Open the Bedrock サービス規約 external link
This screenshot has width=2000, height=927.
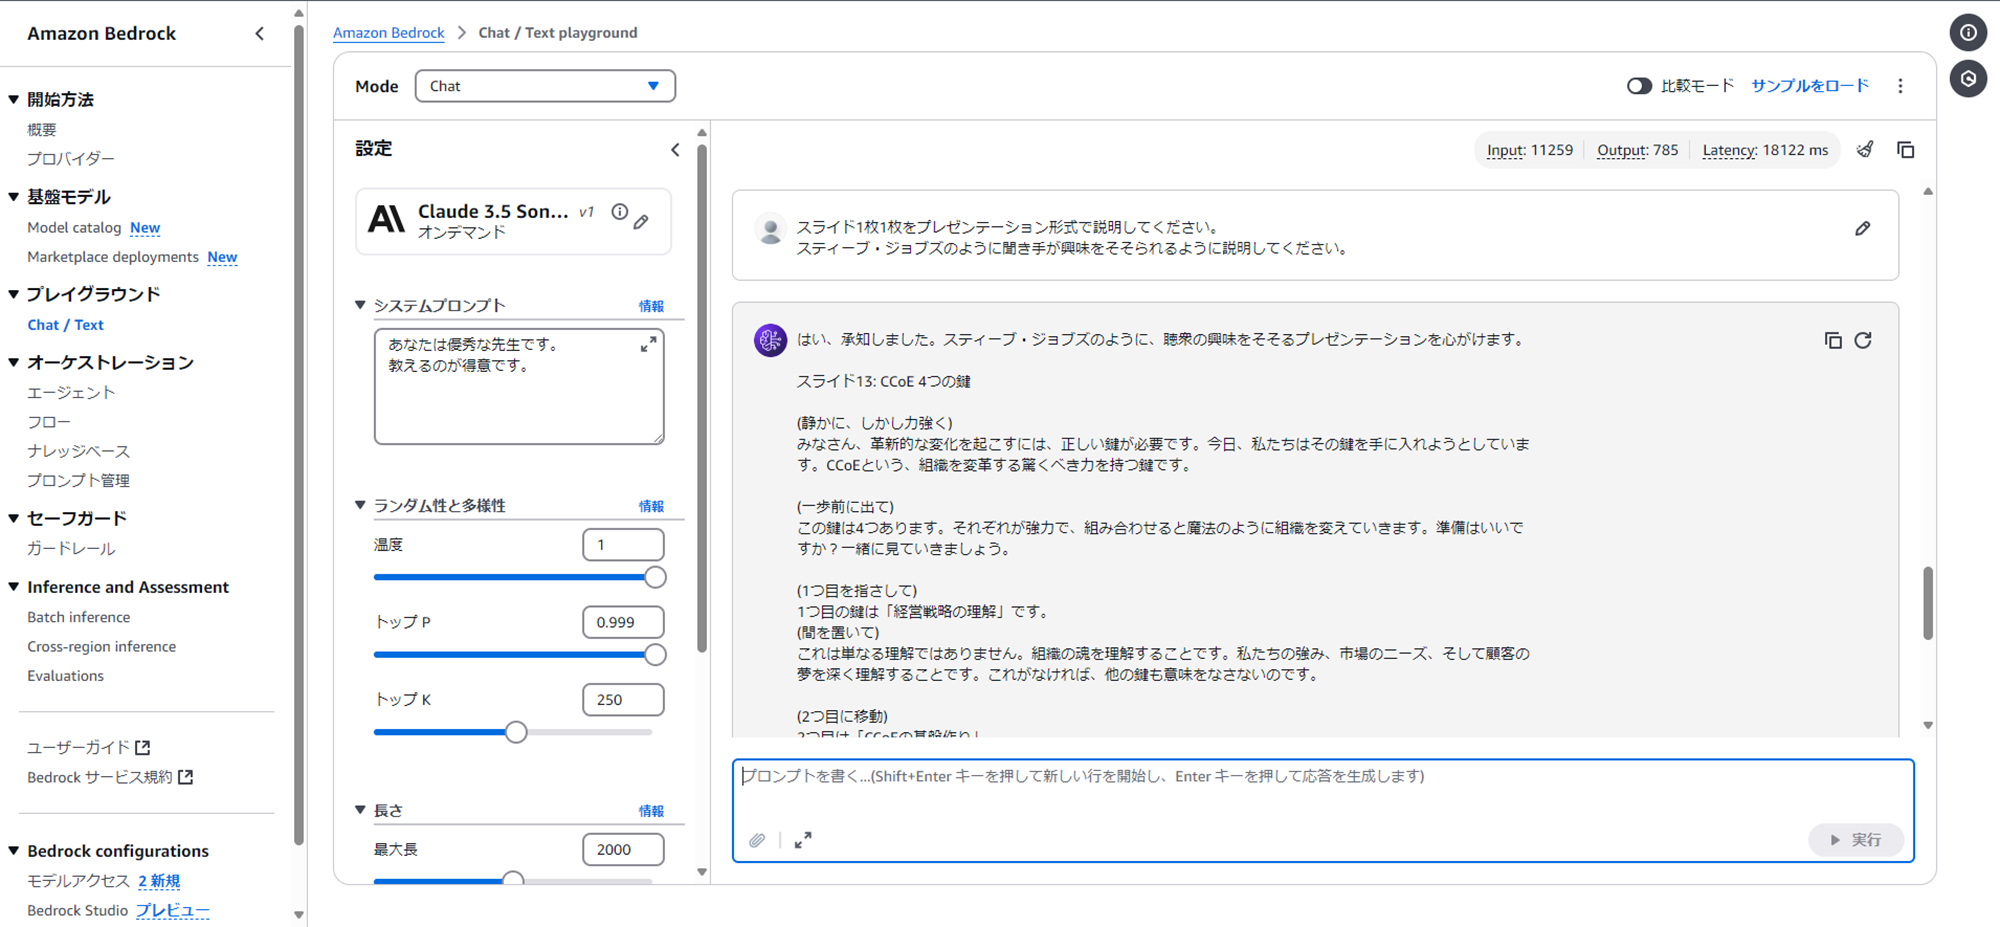point(110,777)
